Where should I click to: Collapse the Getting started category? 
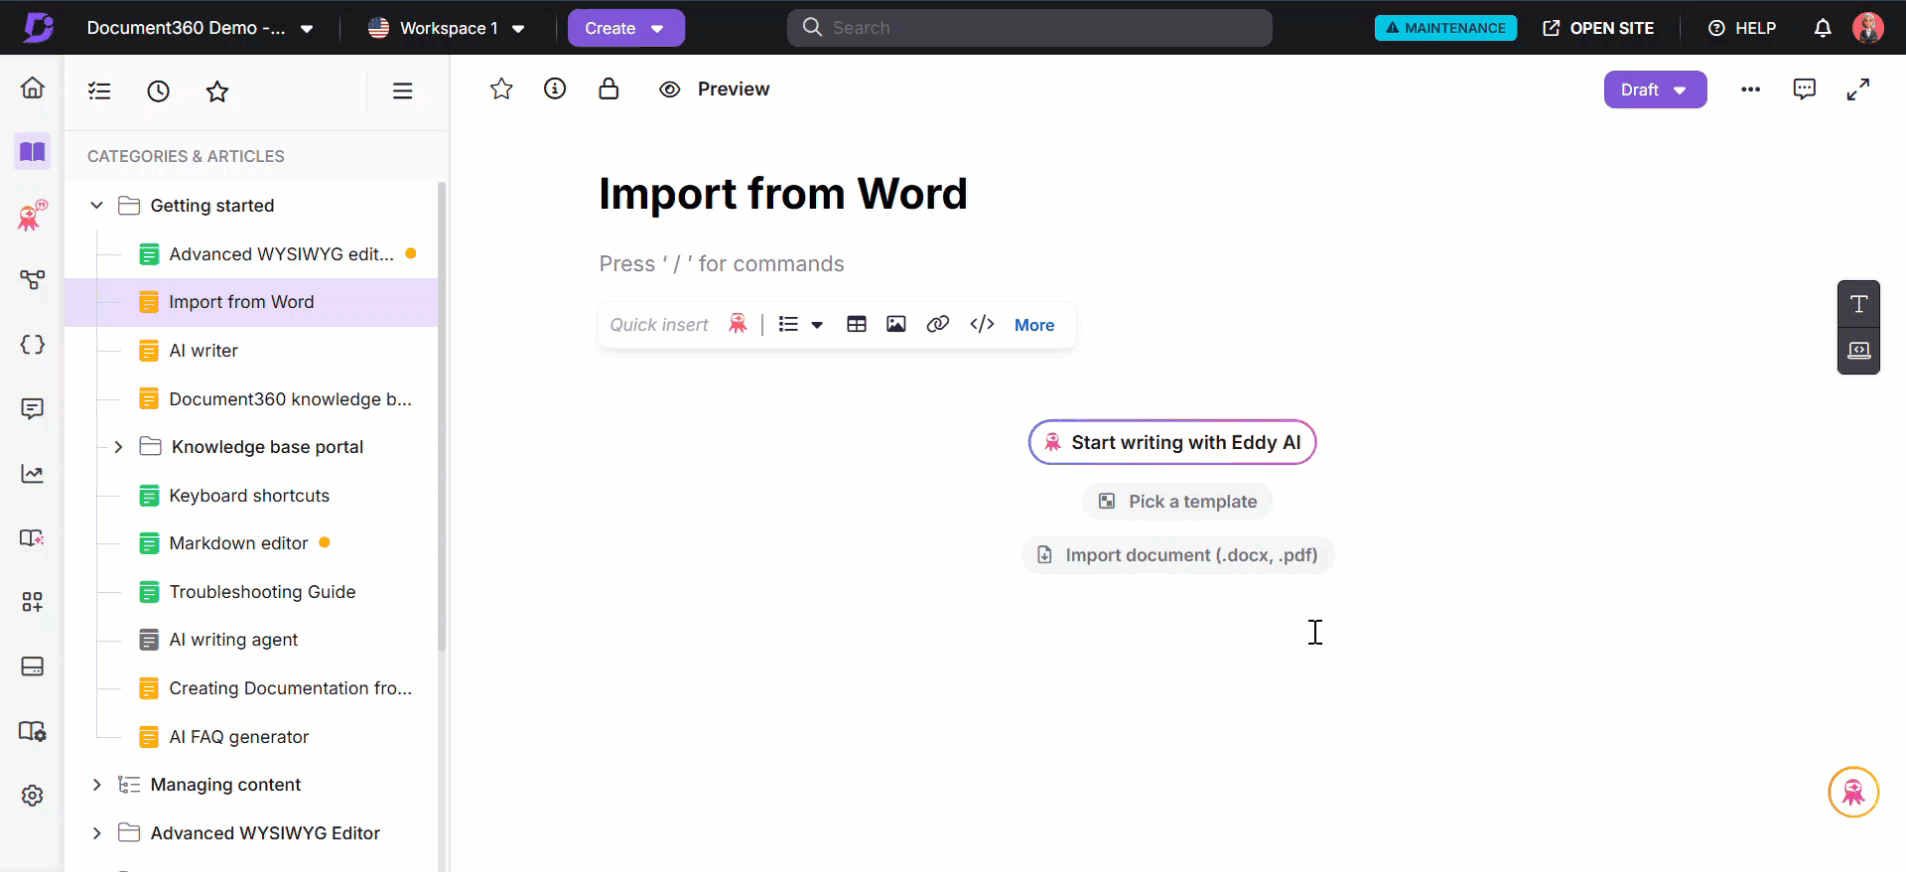(x=97, y=205)
